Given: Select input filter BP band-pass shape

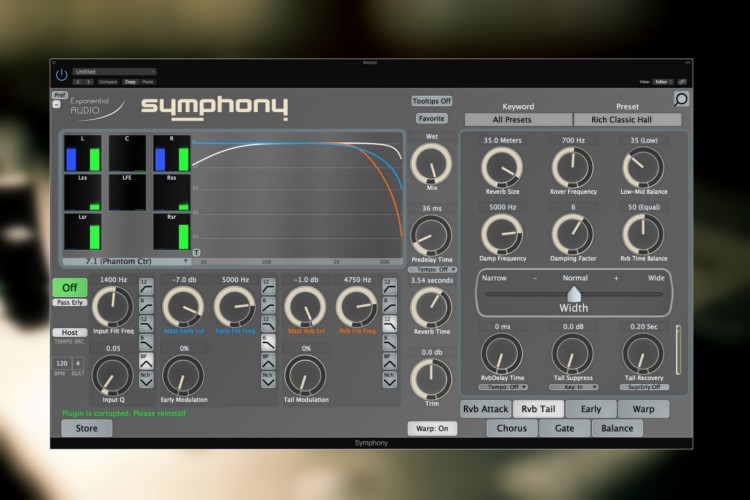Looking at the screenshot, I should (146, 361).
